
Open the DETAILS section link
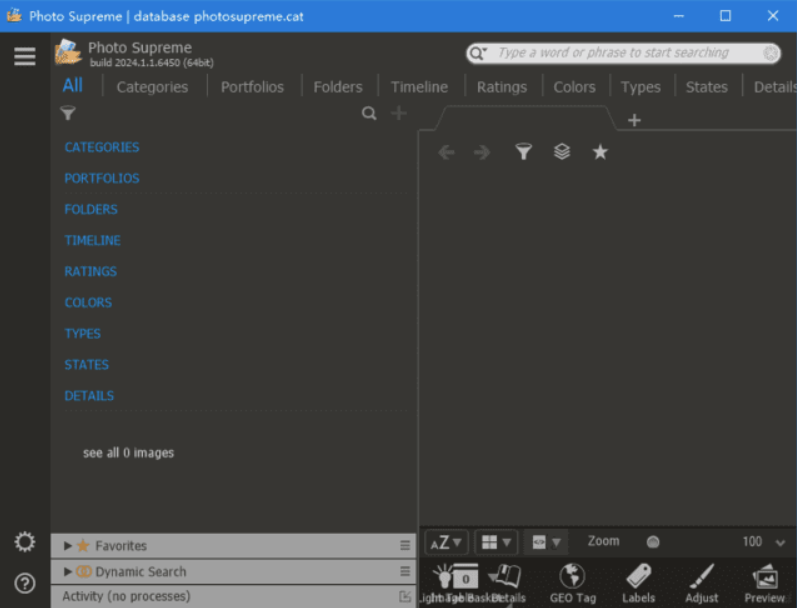click(89, 395)
